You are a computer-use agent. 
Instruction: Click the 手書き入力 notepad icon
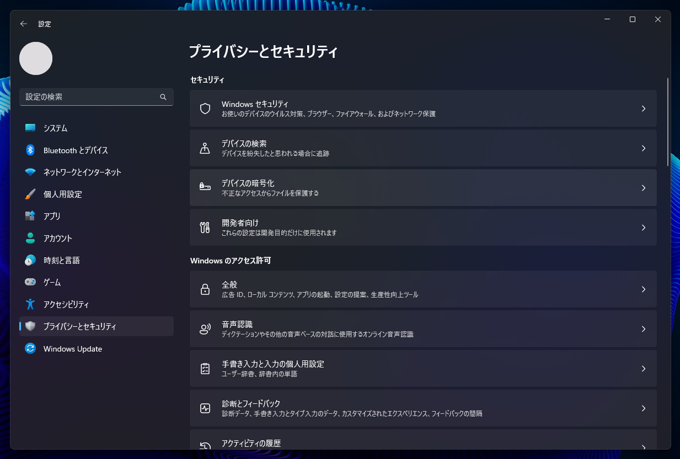(x=205, y=369)
